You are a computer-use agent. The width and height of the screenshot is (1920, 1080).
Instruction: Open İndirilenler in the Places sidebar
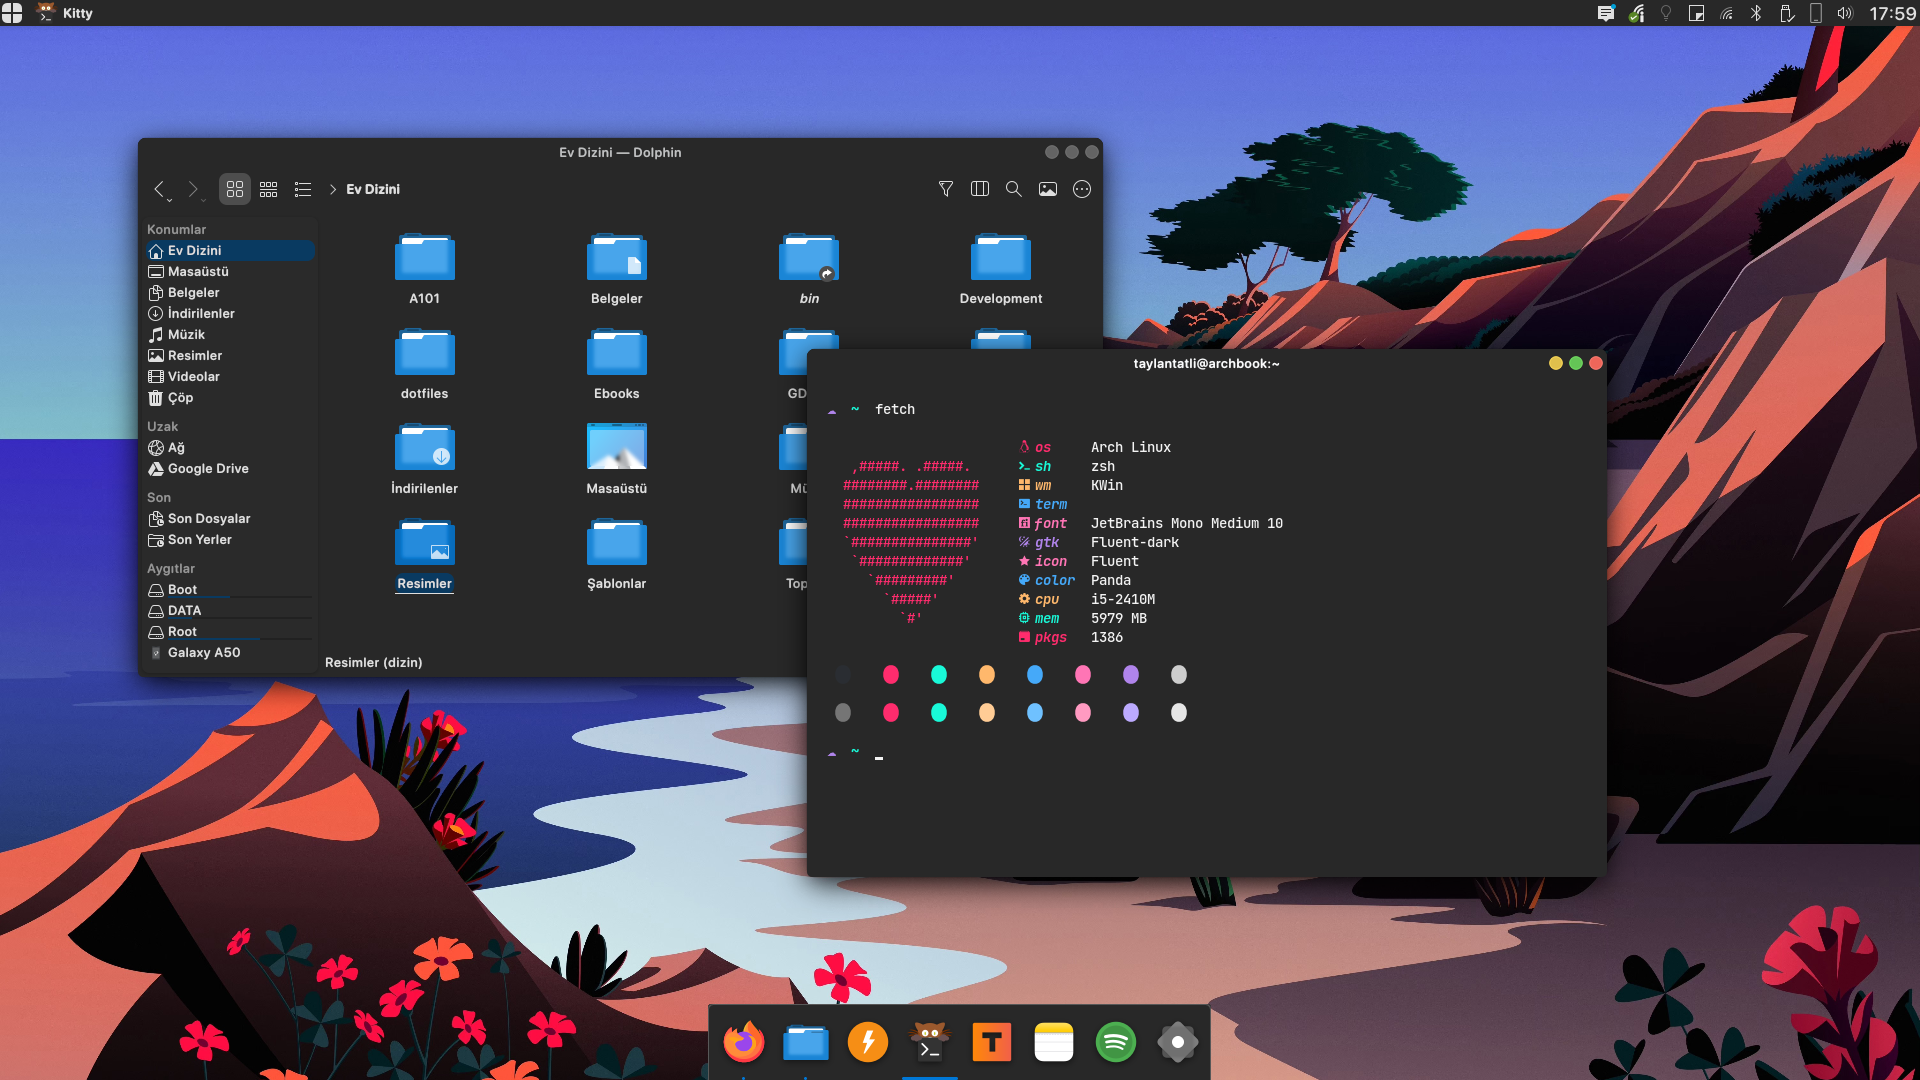(x=230, y=314)
